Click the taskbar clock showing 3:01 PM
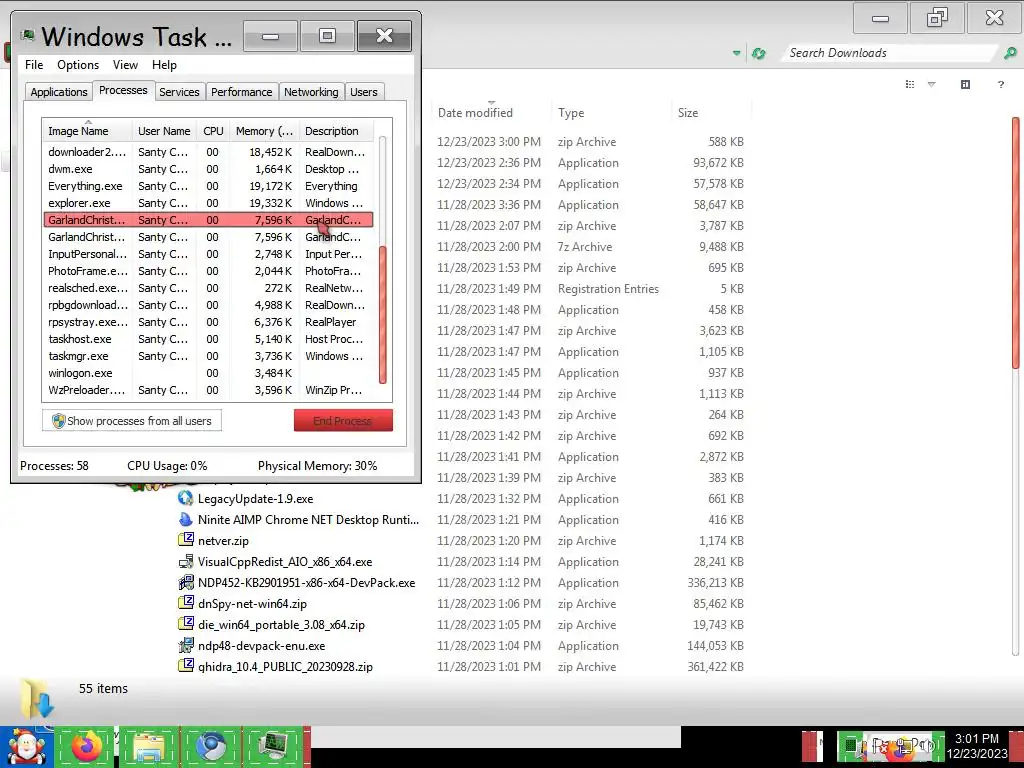 (977, 746)
